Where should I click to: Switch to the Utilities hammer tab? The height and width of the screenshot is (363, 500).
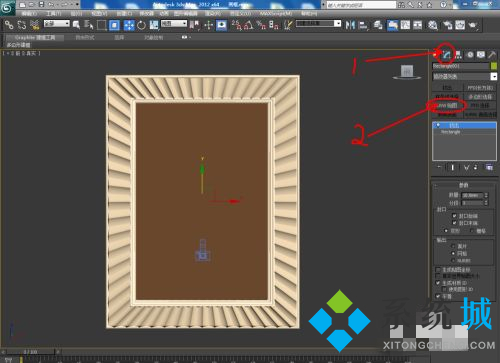click(492, 55)
